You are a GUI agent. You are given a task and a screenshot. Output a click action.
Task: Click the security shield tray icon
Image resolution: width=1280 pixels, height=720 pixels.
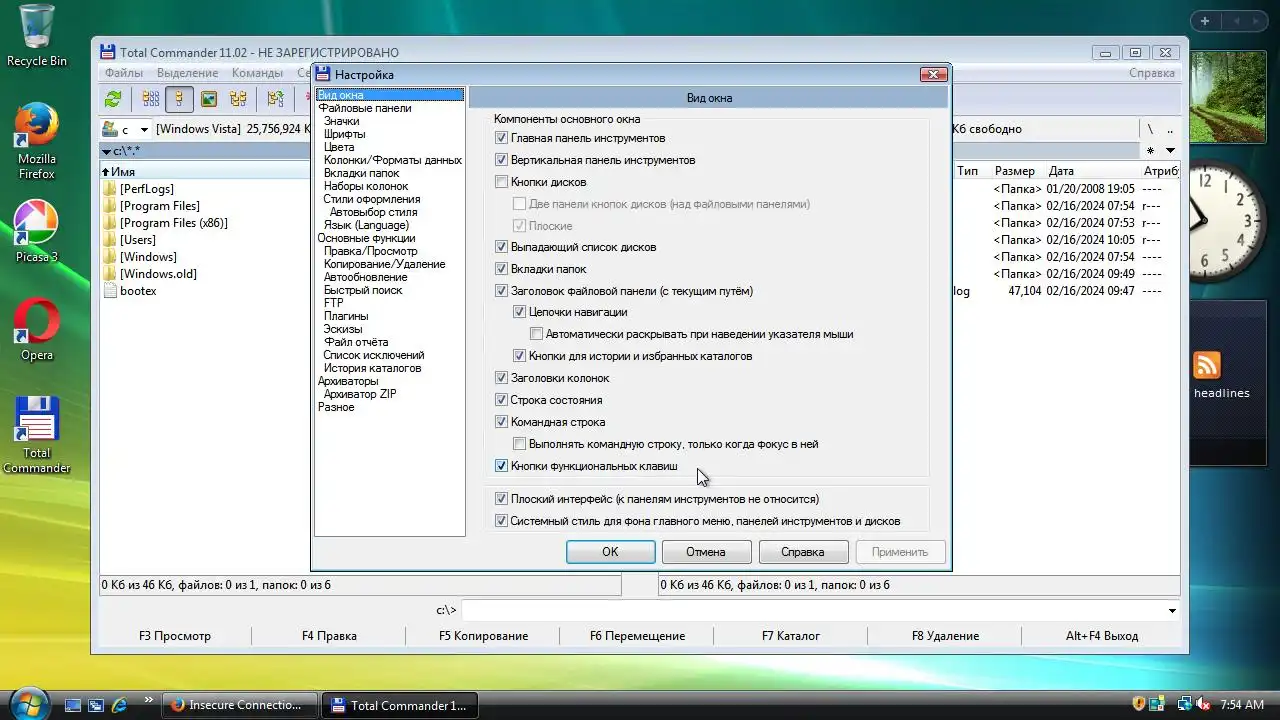pos(1138,705)
